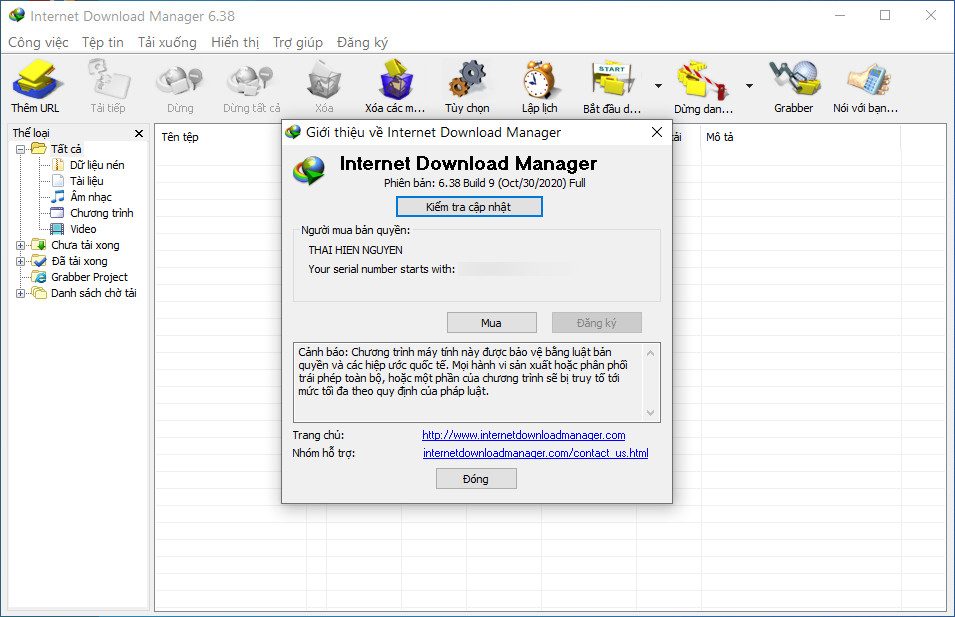
Task: Click the THAI HIEN NGUYEN name text
Action: click(355, 250)
